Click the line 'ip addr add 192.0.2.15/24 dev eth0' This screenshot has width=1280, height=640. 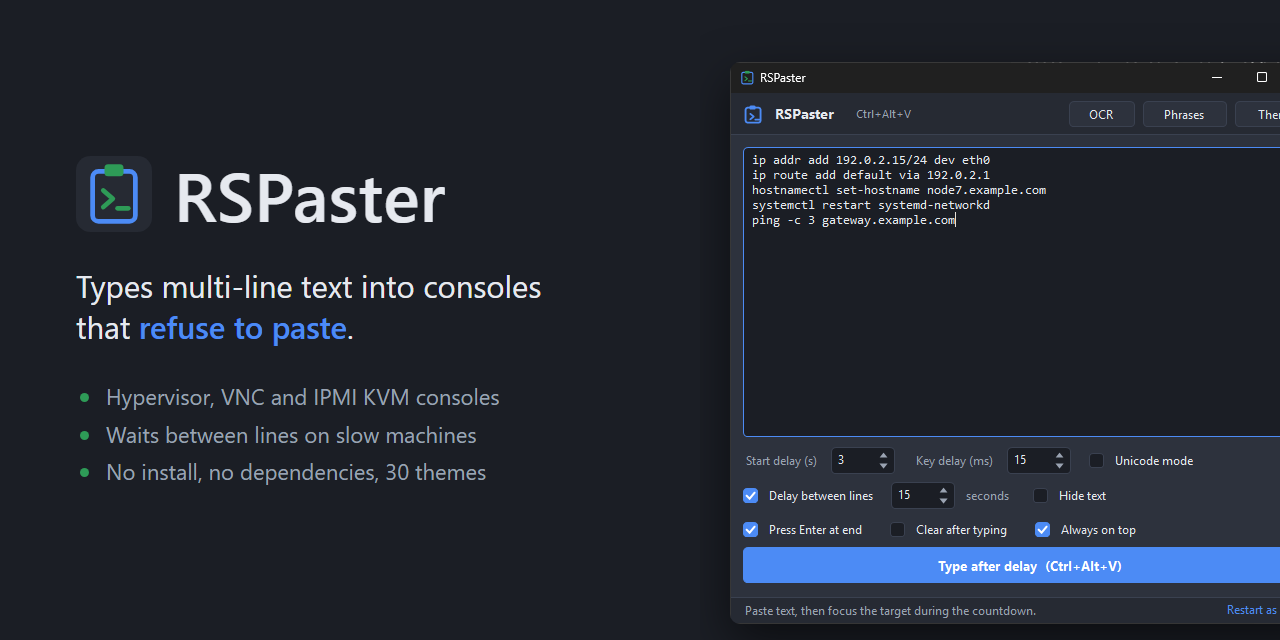(x=871, y=160)
